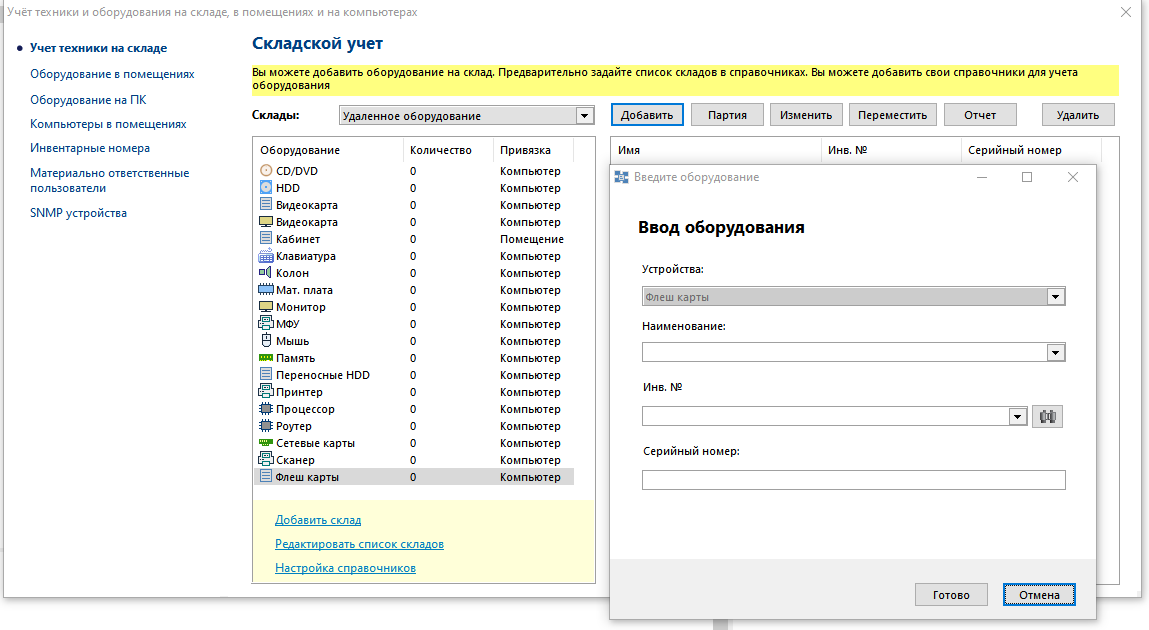Screen dimensions: 1149x630
Task: Click the Изменить button
Action: click(x=806, y=115)
